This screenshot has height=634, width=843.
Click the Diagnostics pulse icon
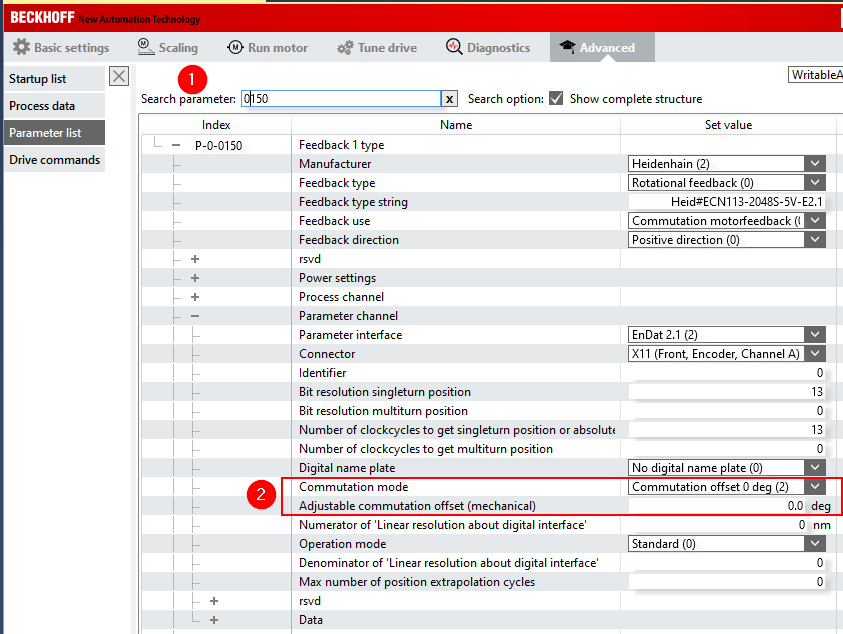454,47
